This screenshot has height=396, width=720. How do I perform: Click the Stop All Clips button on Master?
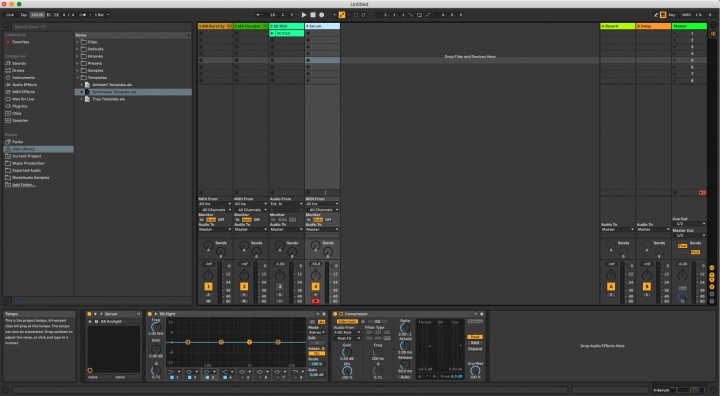[675, 192]
